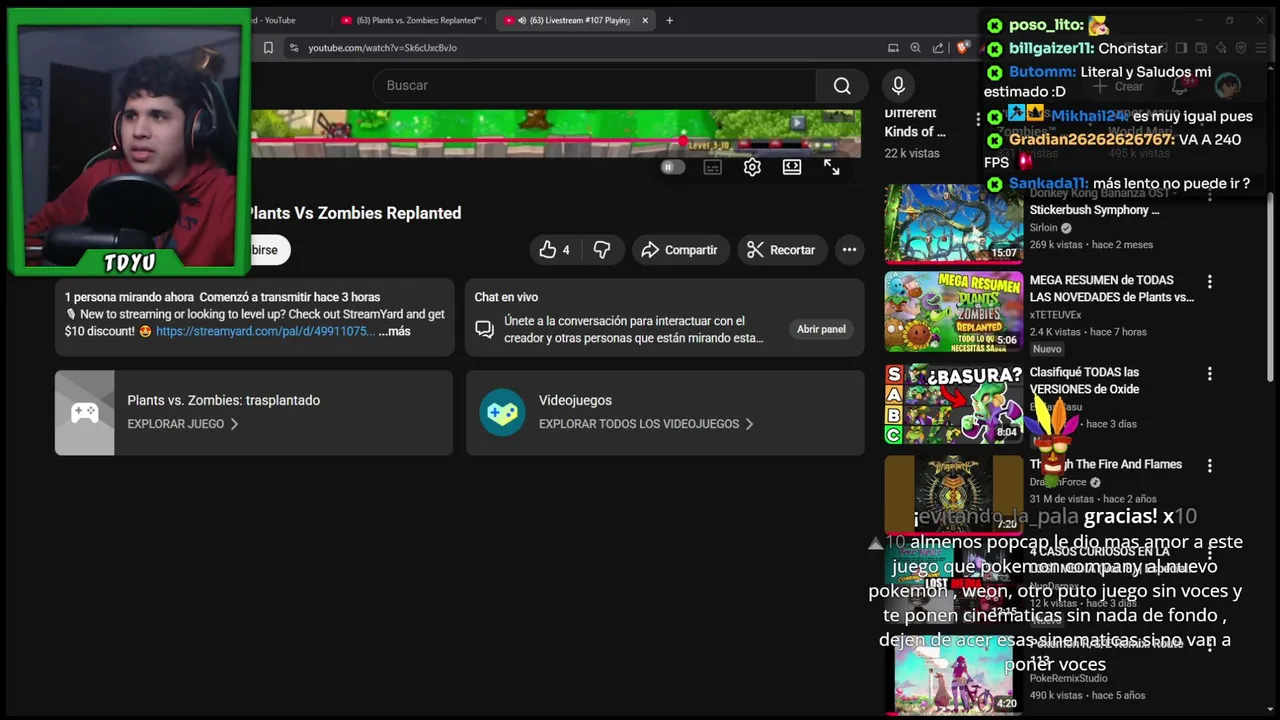The width and height of the screenshot is (1280, 720).
Task: Toggle subtitles on the video player
Action: click(712, 168)
